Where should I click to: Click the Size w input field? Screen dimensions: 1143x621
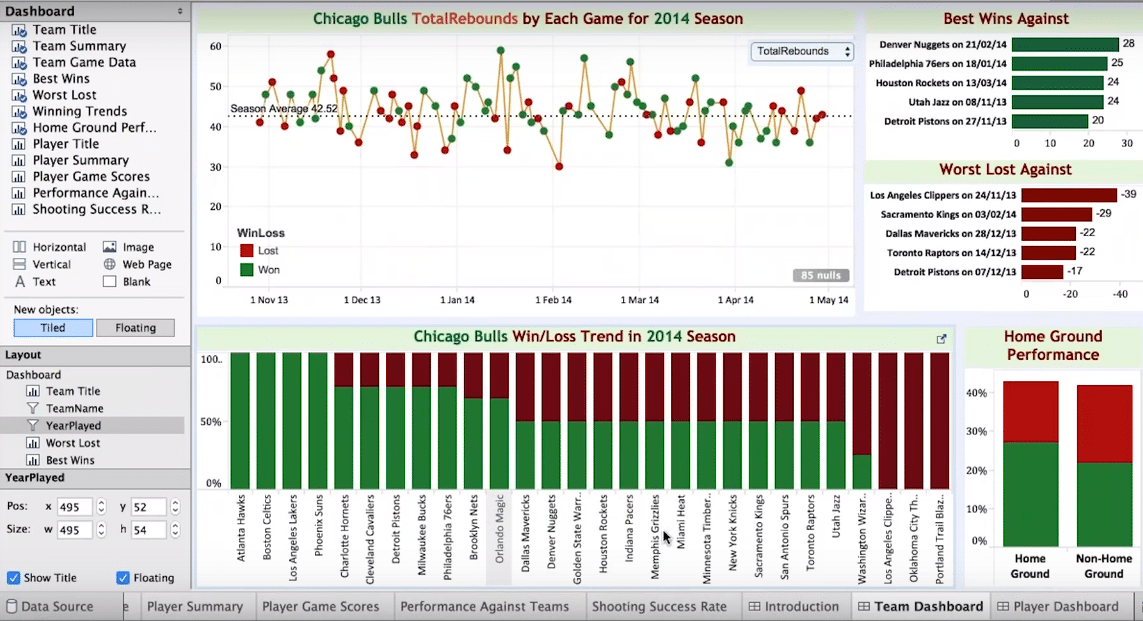point(74,530)
